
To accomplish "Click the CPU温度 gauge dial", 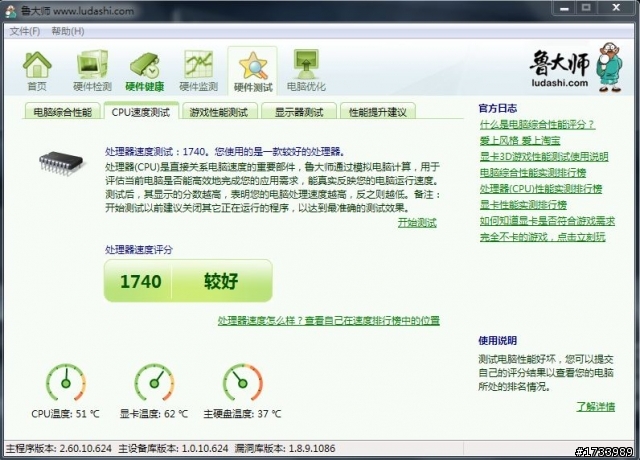I will [x=66, y=382].
